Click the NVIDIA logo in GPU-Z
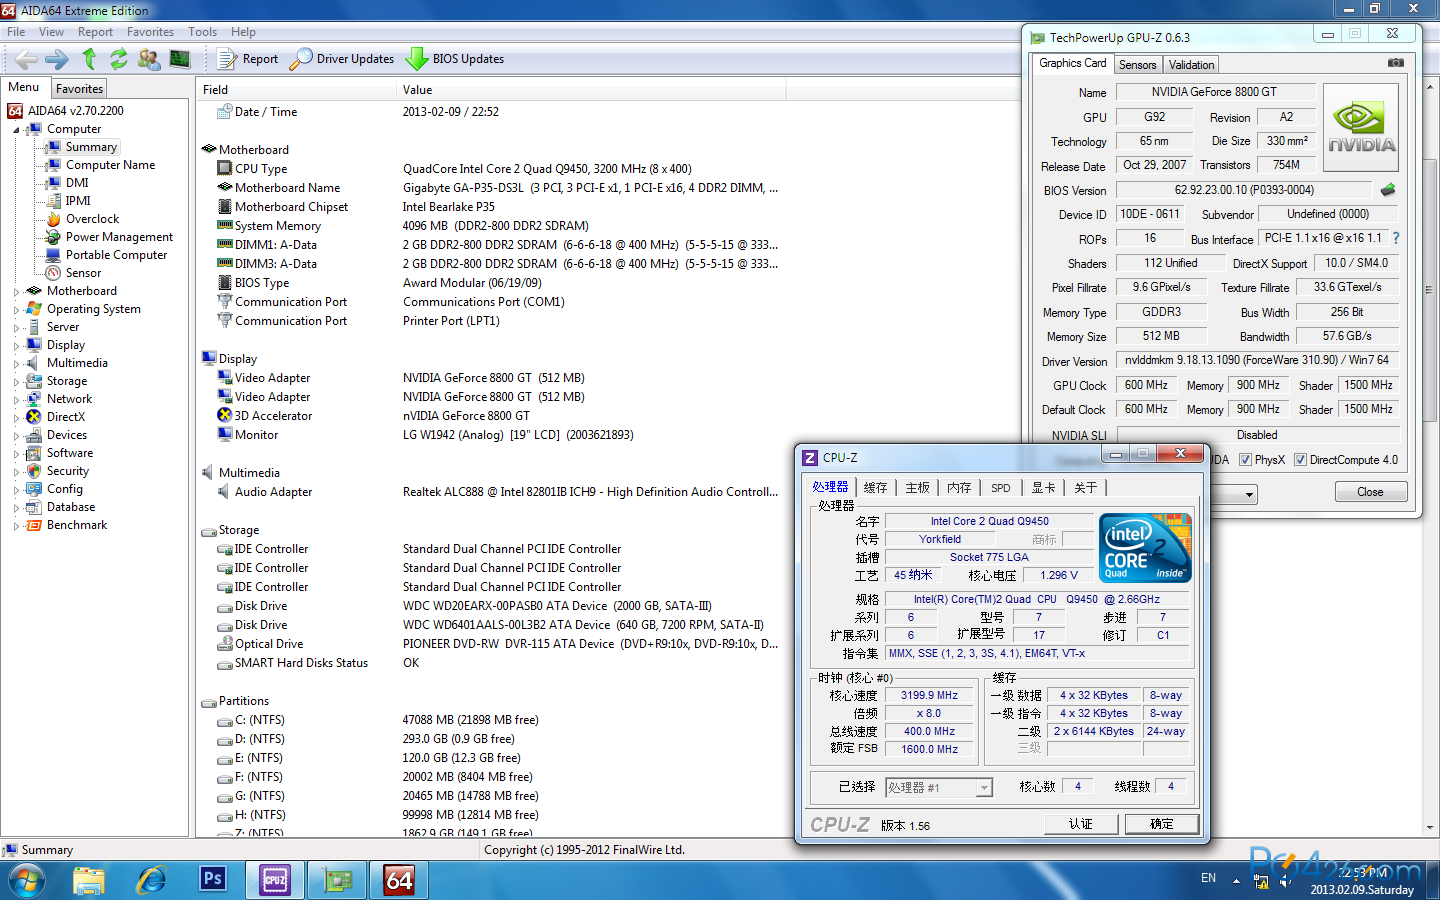The image size is (1440, 900). 1361,129
